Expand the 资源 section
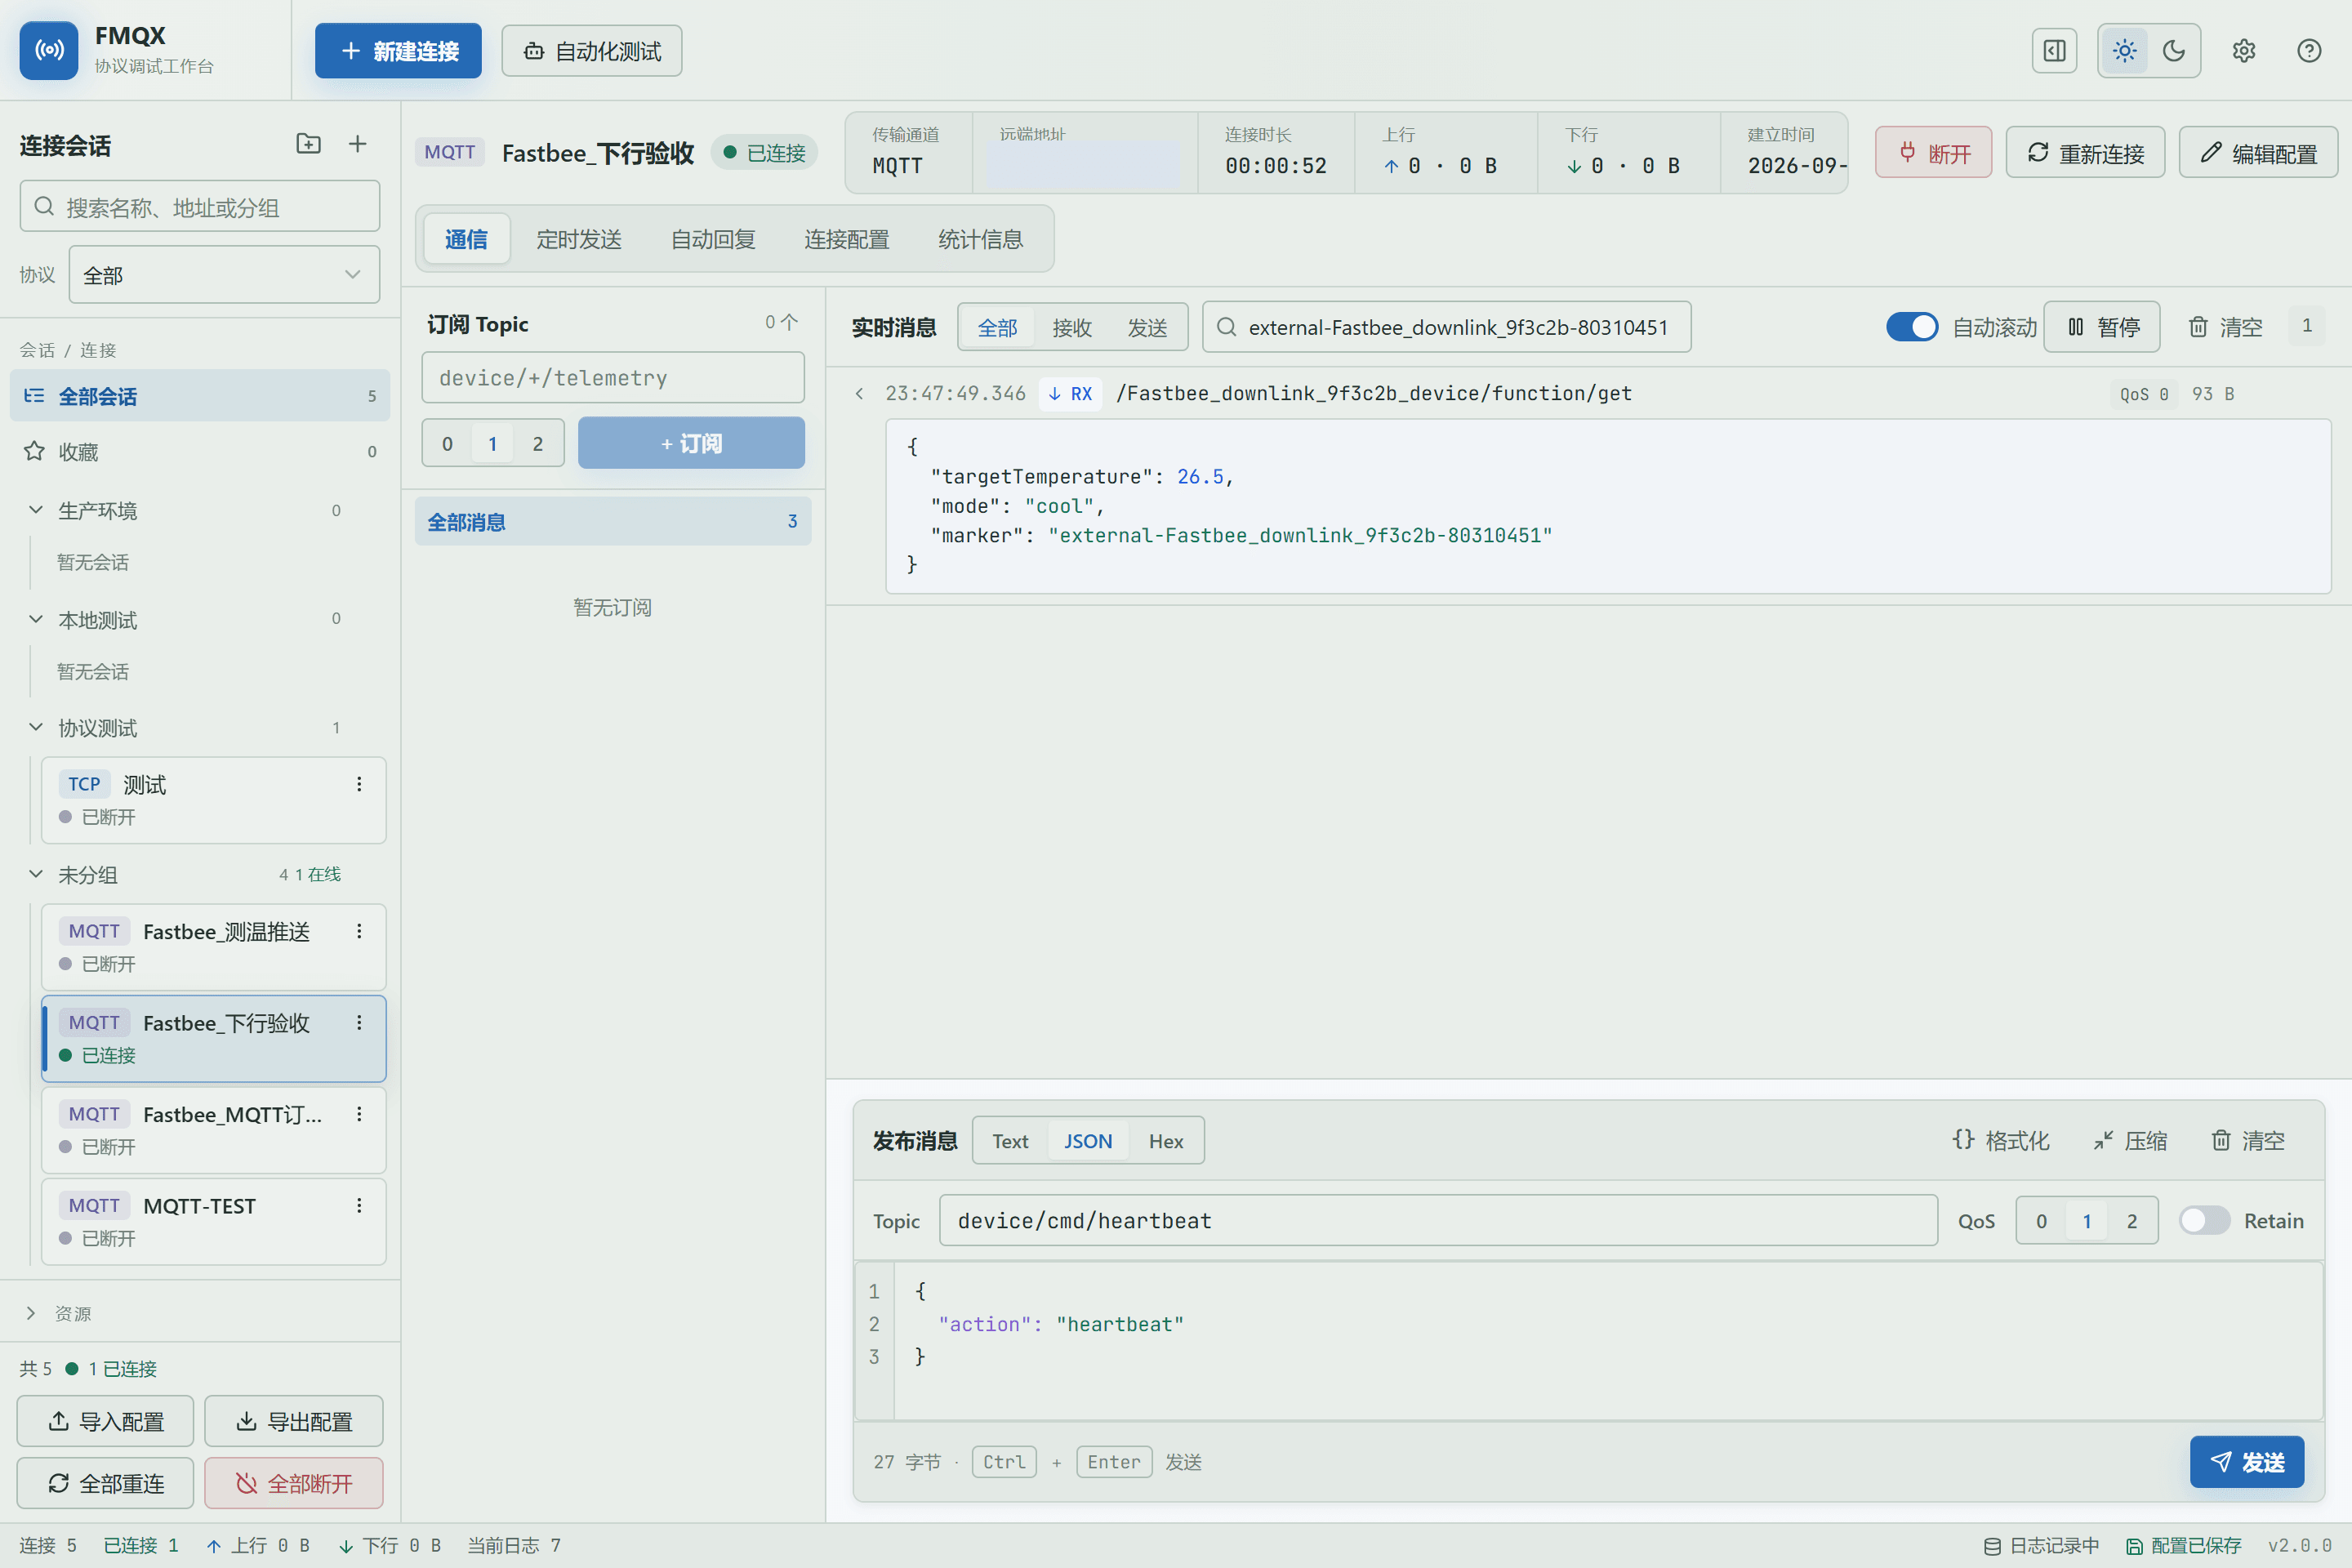The image size is (2352, 1568). click(31, 1313)
